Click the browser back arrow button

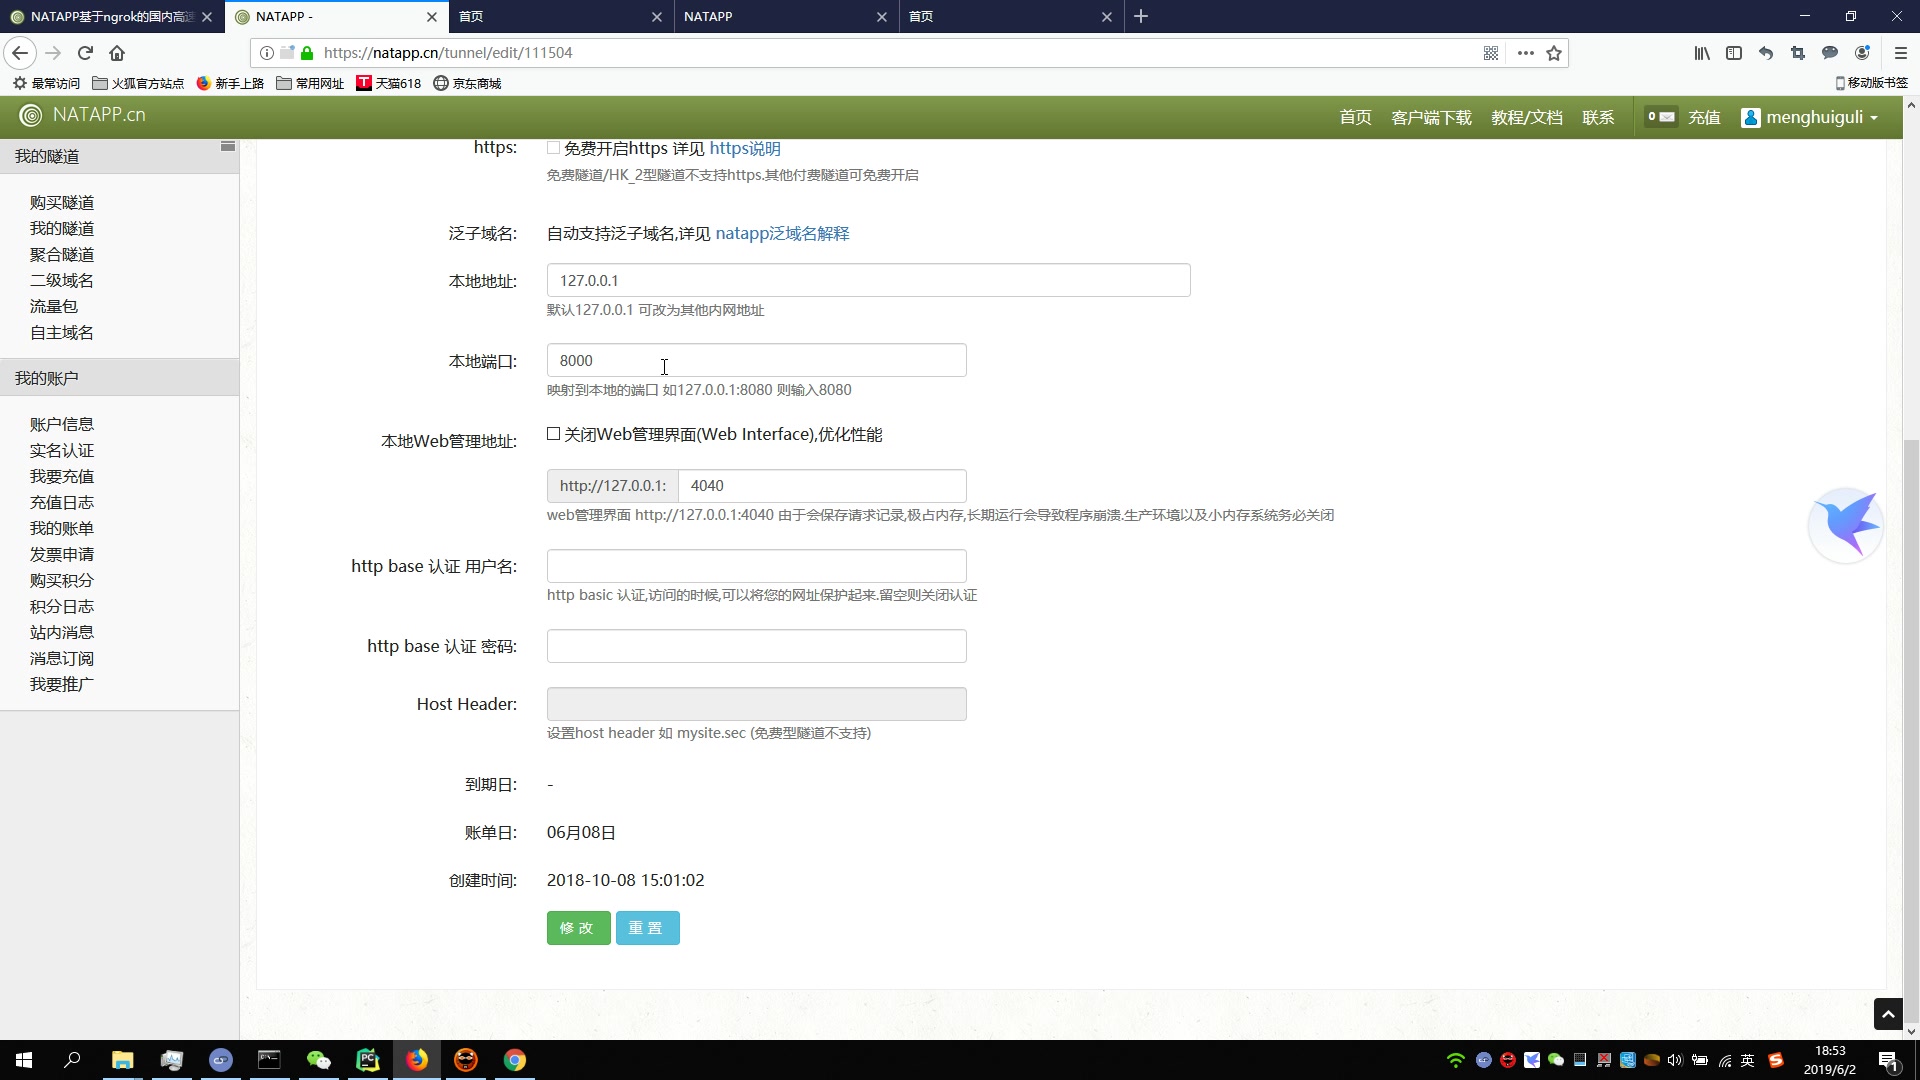coord(20,53)
